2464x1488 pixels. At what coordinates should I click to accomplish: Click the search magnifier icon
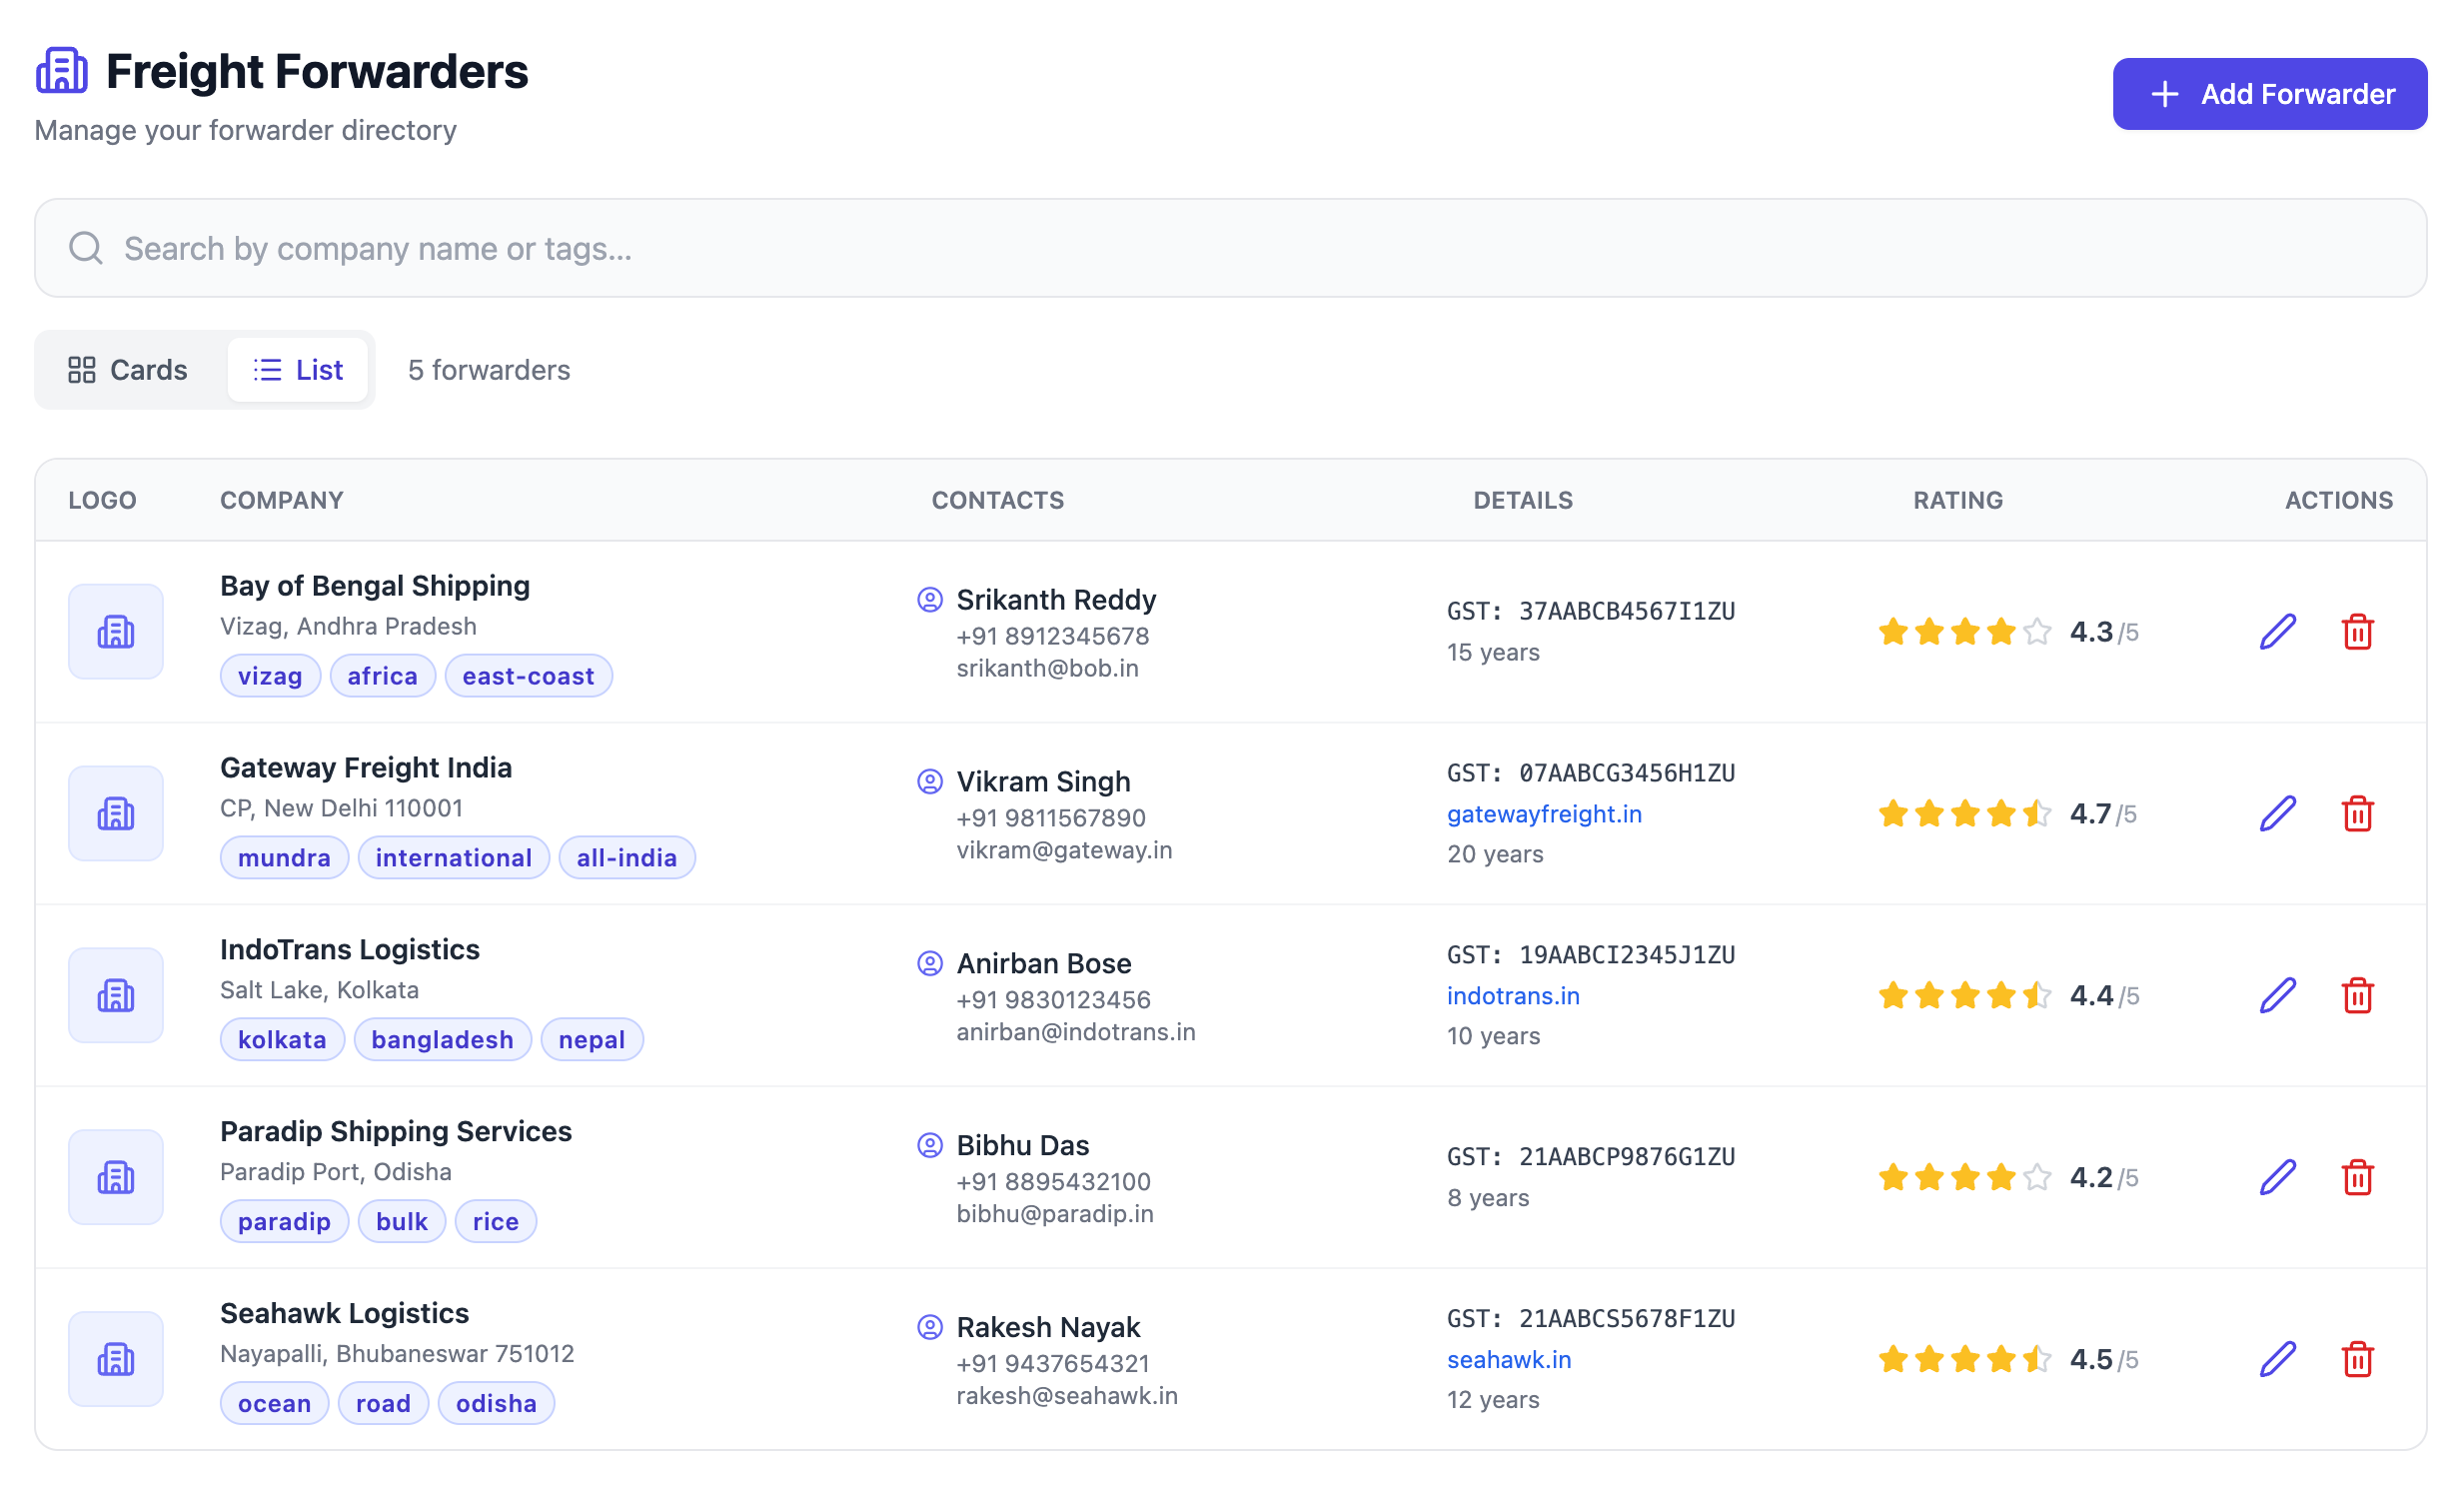tap(86, 247)
